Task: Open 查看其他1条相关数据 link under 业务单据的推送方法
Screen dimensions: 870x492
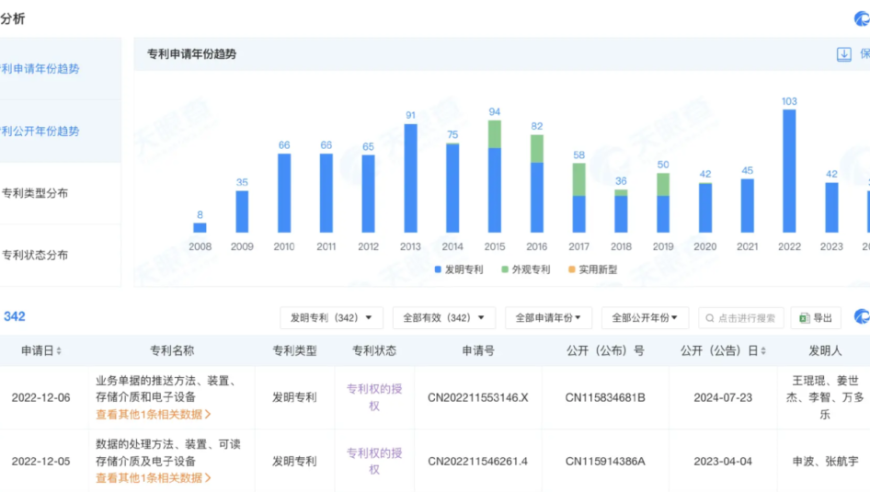Action: point(153,414)
